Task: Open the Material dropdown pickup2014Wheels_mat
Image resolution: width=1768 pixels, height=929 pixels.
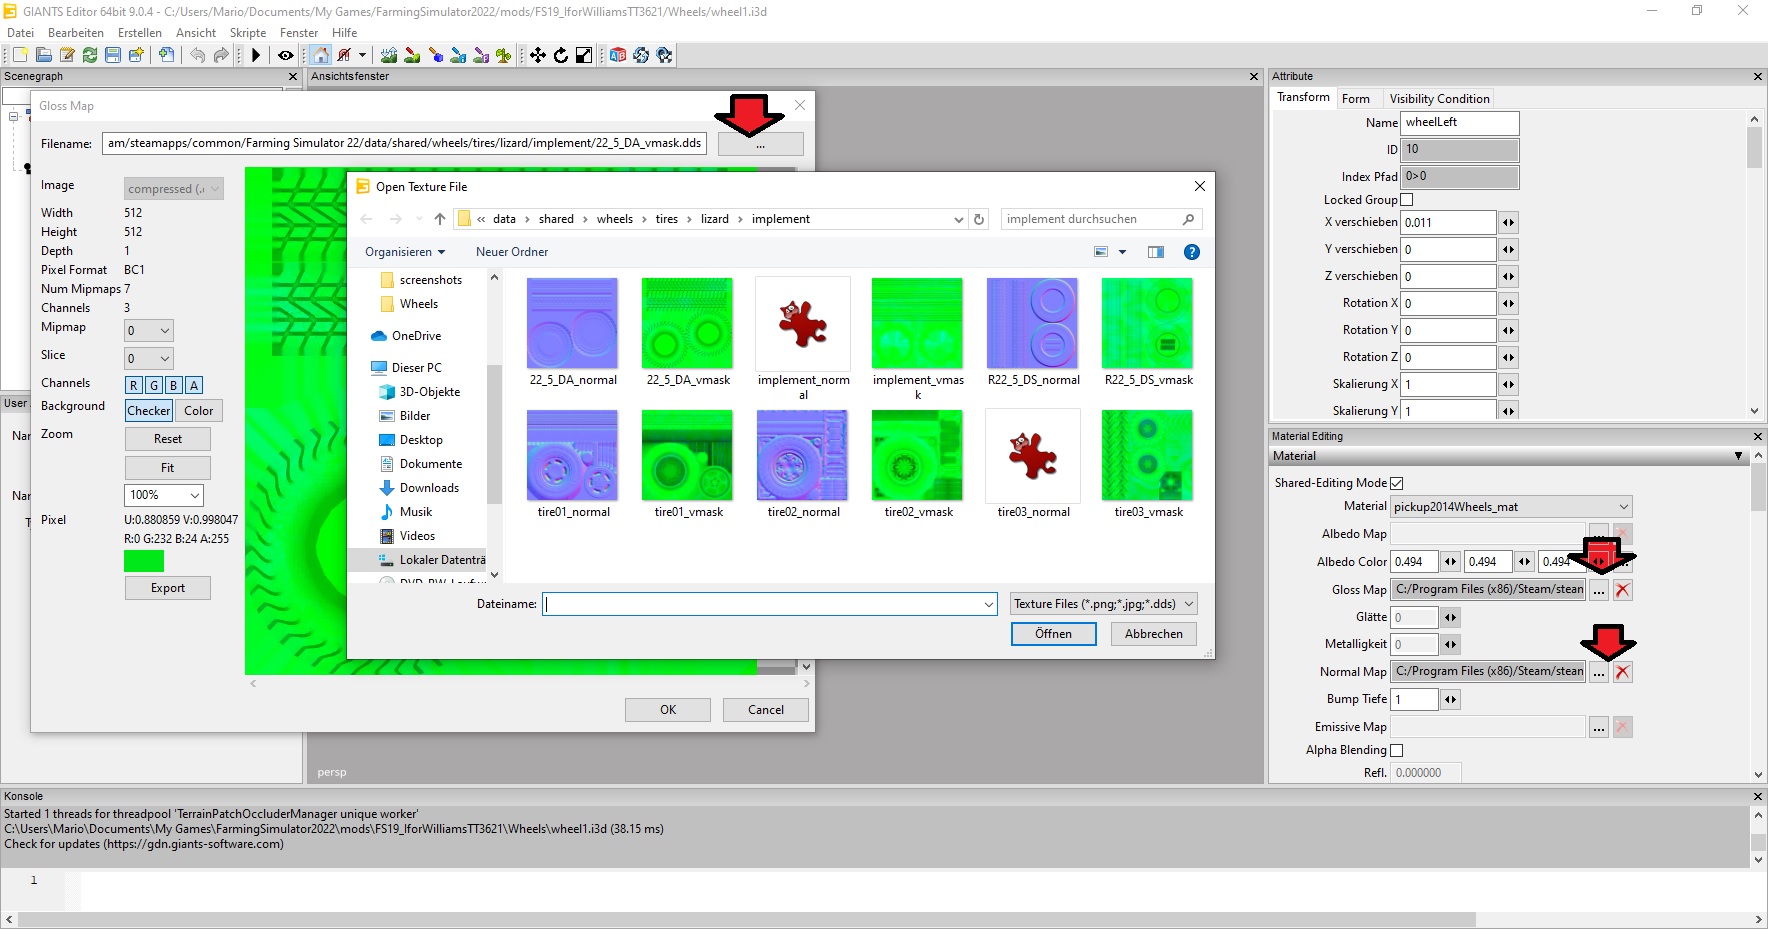Action: click(x=1511, y=507)
